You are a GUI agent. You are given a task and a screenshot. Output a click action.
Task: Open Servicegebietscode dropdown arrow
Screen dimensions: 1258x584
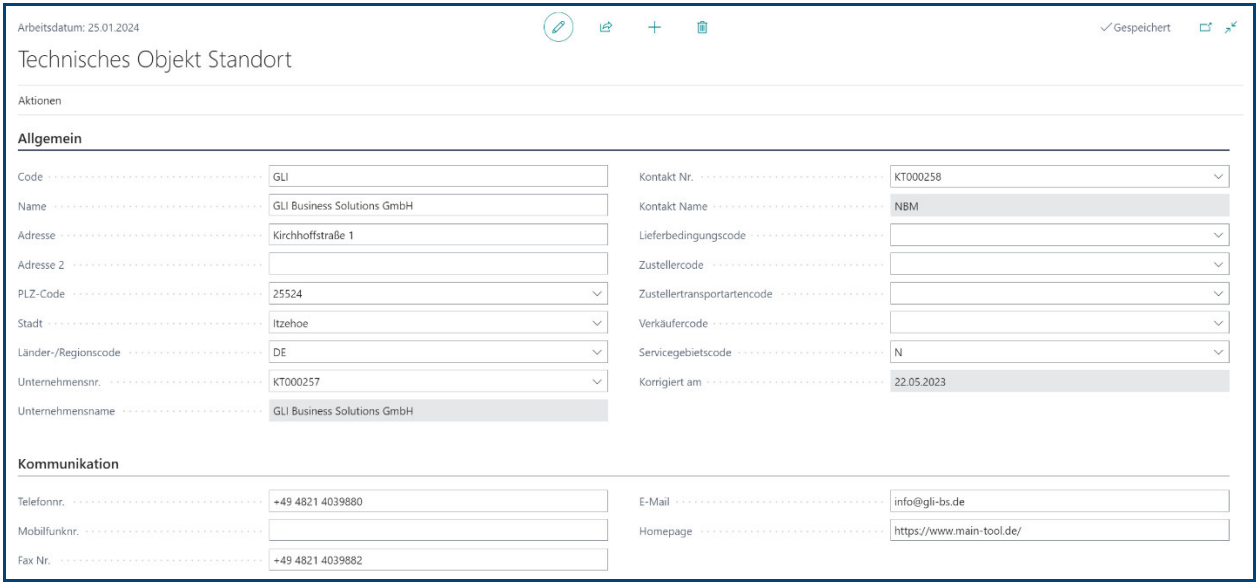pos(1218,352)
